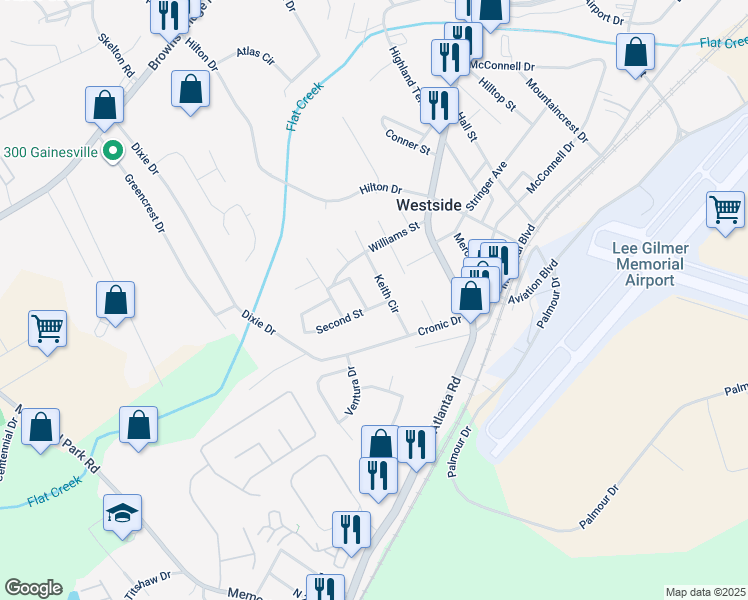Image resolution: width=748 pixels, height=600 pixels.
Task: Open the shopping bag marker below Airport Dr
Action: (x=635, y=55)
